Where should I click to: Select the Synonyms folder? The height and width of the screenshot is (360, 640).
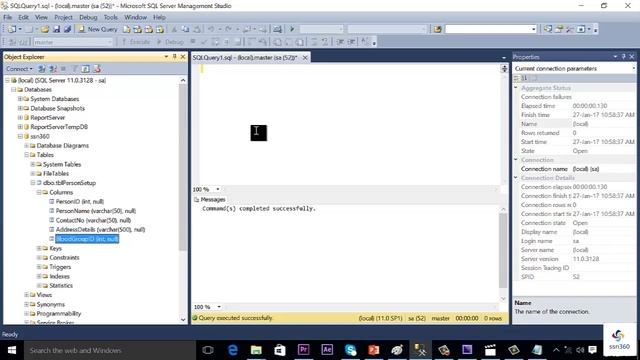coord(51,304)
